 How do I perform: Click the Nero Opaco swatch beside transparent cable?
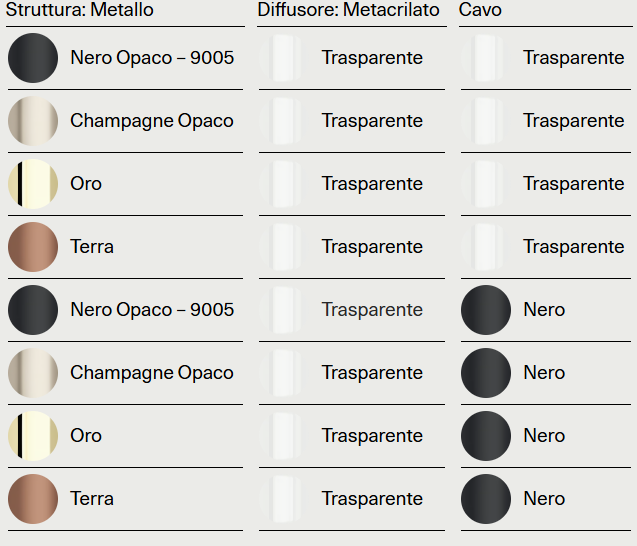(33, 58)
